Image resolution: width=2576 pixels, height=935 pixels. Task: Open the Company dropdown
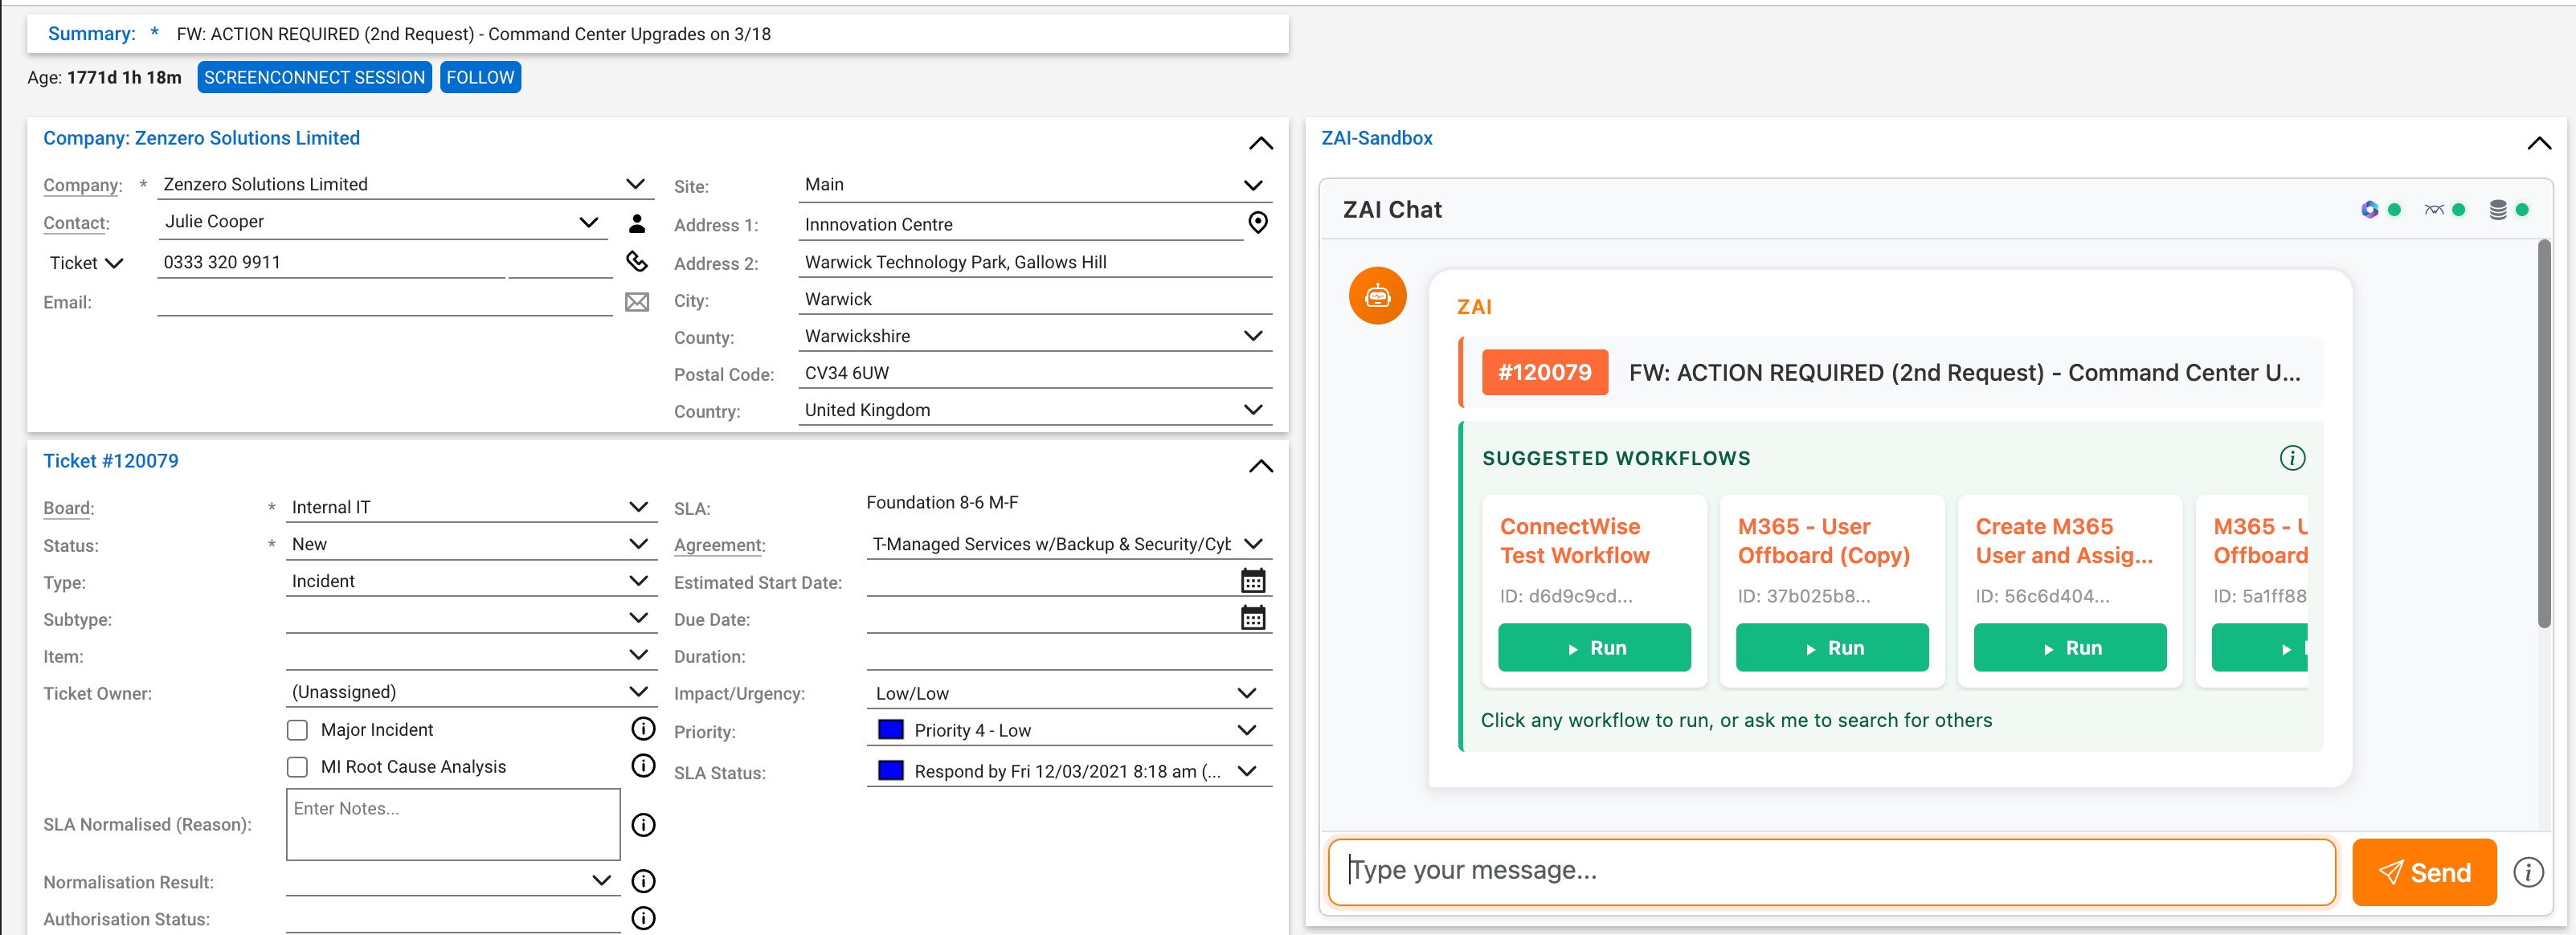[x=635, y=184]
